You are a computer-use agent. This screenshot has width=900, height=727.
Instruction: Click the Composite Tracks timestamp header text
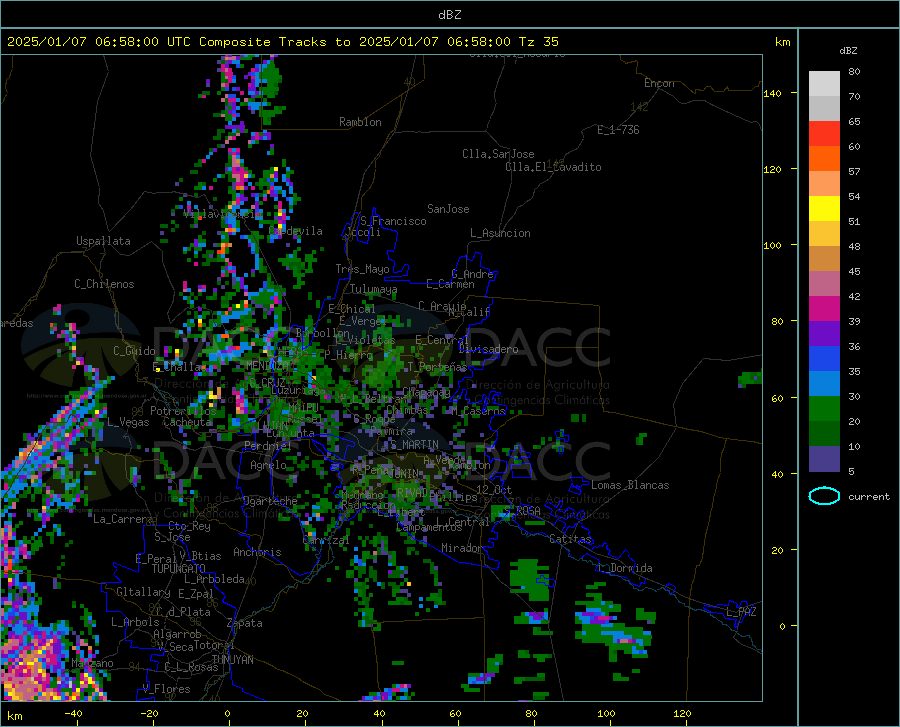pyautogui.click(x=282, y=42)
